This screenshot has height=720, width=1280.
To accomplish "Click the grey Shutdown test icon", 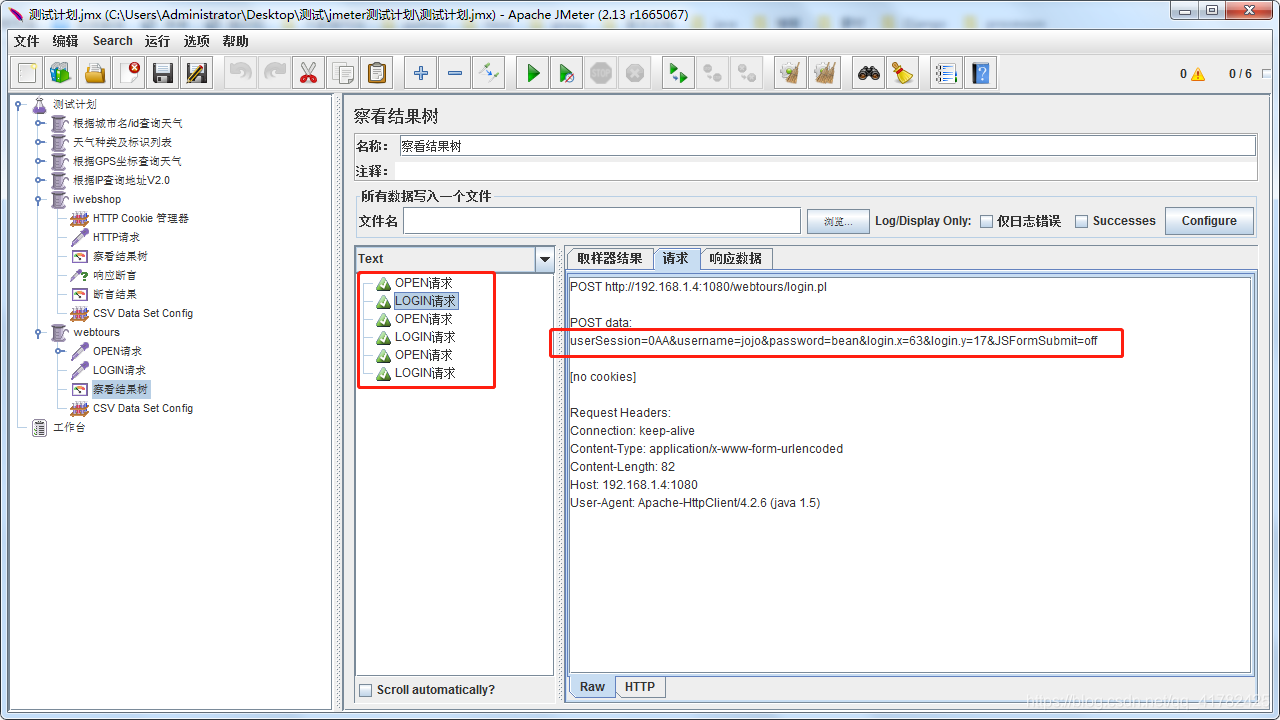I will [635, 73].
